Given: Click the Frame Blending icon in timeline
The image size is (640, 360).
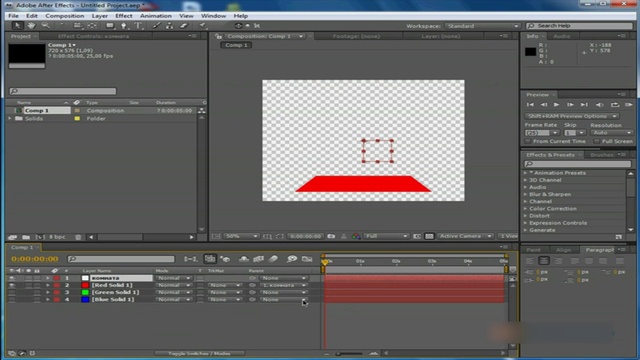Looking at the screenshot, I should pyautogui.click(x=258, y=259).
